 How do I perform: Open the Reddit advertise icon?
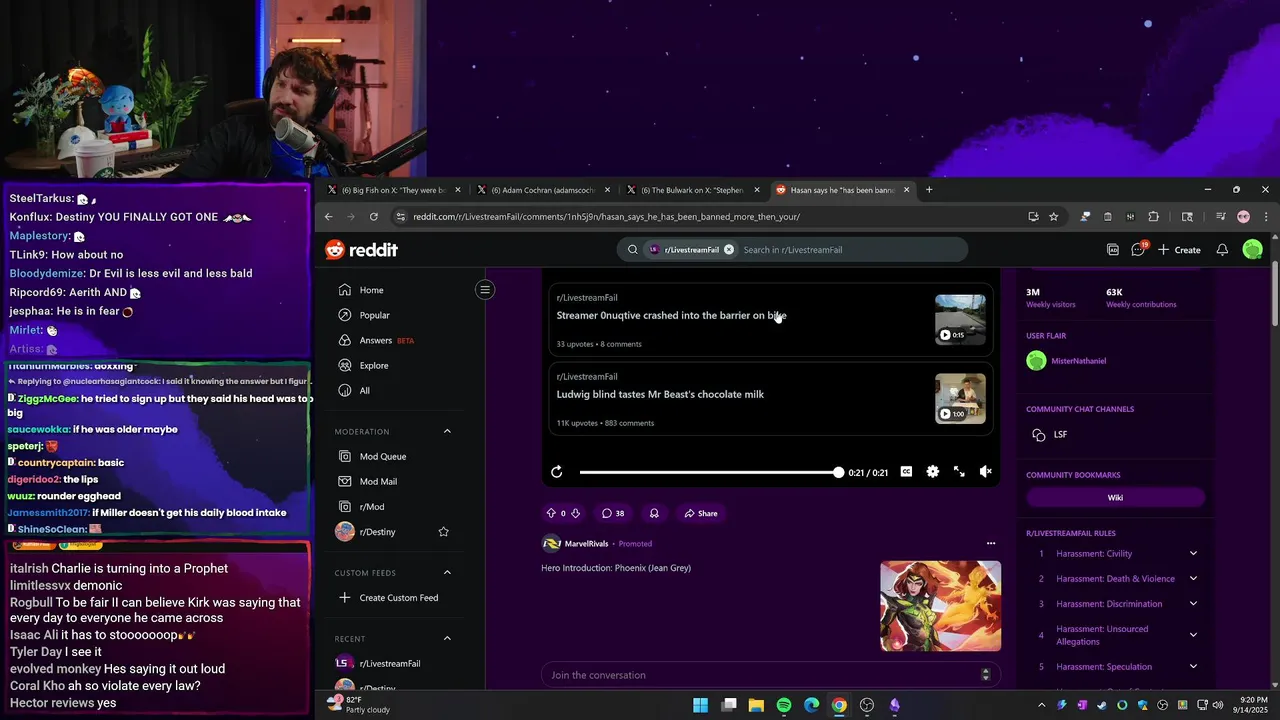tap(1112, 250)
